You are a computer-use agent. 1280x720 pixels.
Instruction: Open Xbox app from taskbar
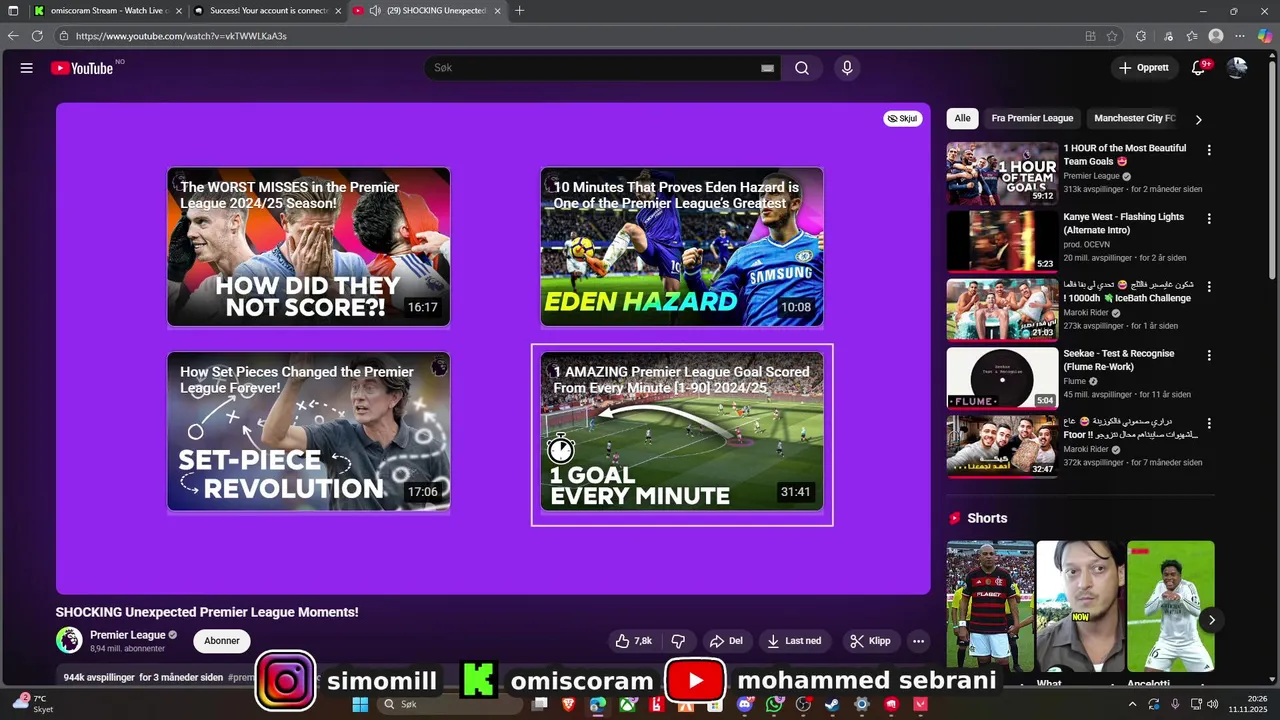coord(628,704)
